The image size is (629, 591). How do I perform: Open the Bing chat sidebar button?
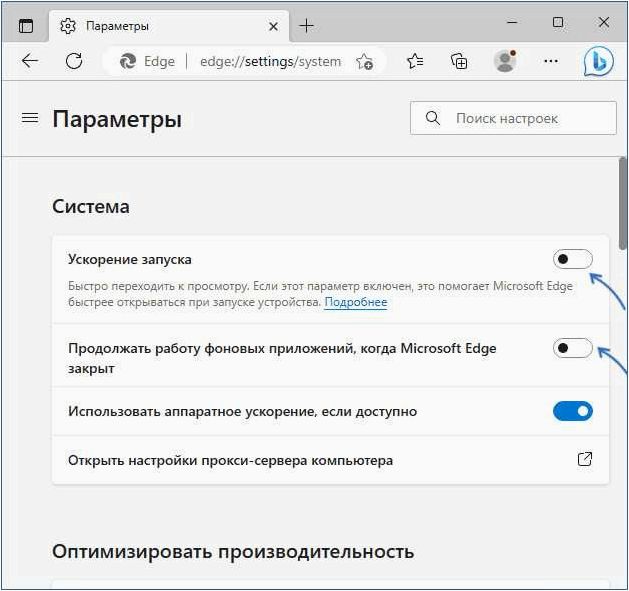coord(599,61)
